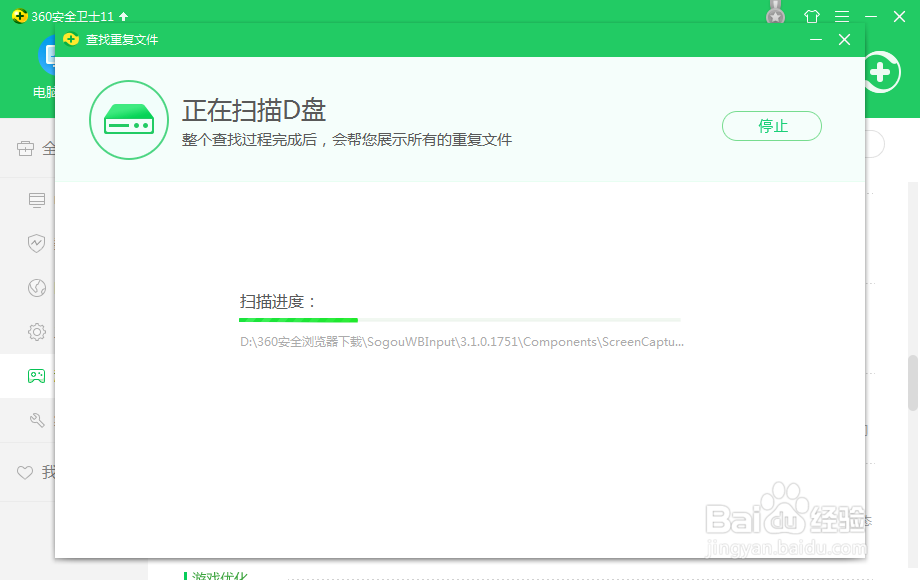Open the briefcase 全部工具 icon at sidebar top

(25, 147)
